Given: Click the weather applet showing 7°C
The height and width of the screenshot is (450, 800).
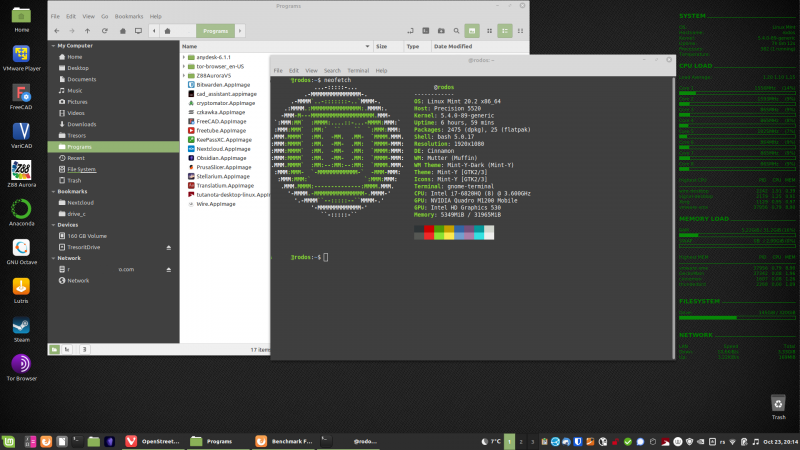Looking at the screenshot, I should pyautogui.click(x=491, y=442).
